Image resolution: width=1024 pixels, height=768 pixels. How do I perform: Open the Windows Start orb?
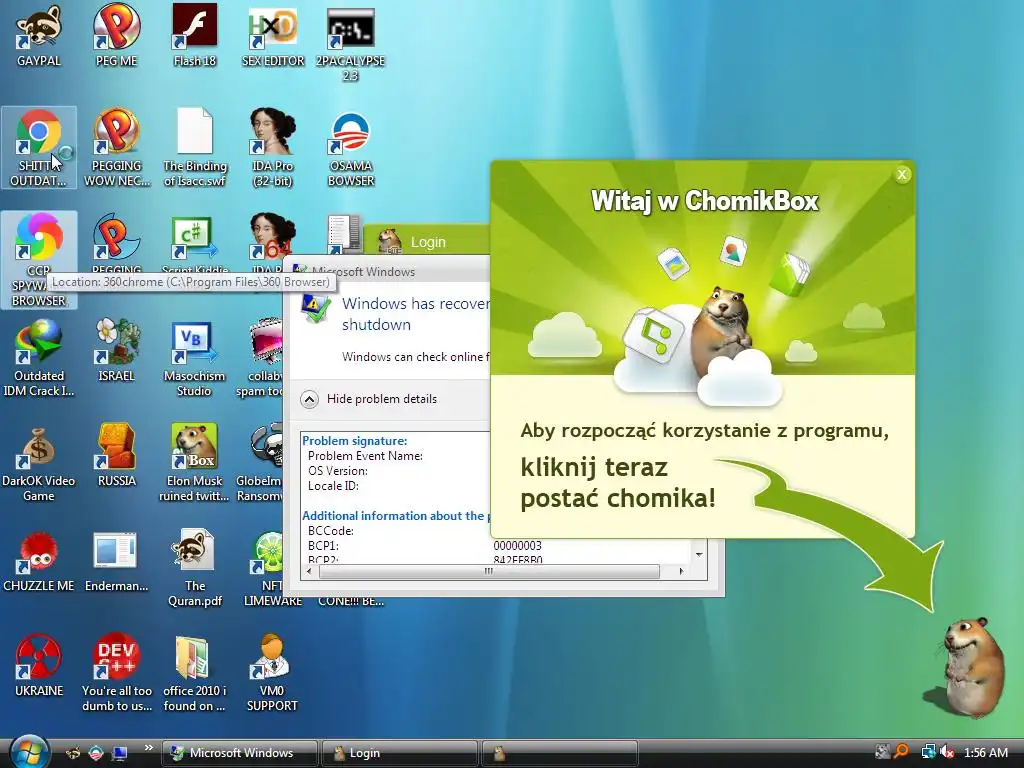coord(29,751)
